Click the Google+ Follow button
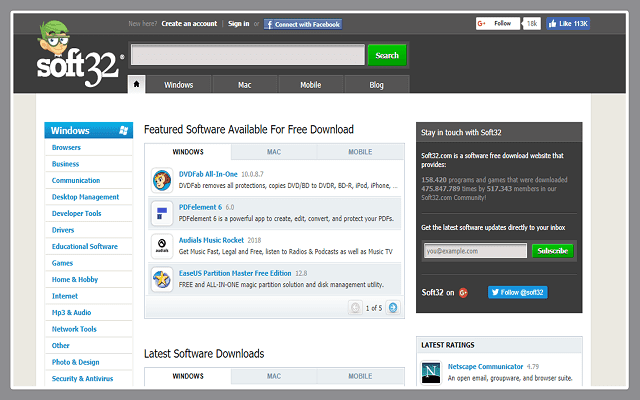This screenshot has width=640, height=400. (x=498, y=24)
